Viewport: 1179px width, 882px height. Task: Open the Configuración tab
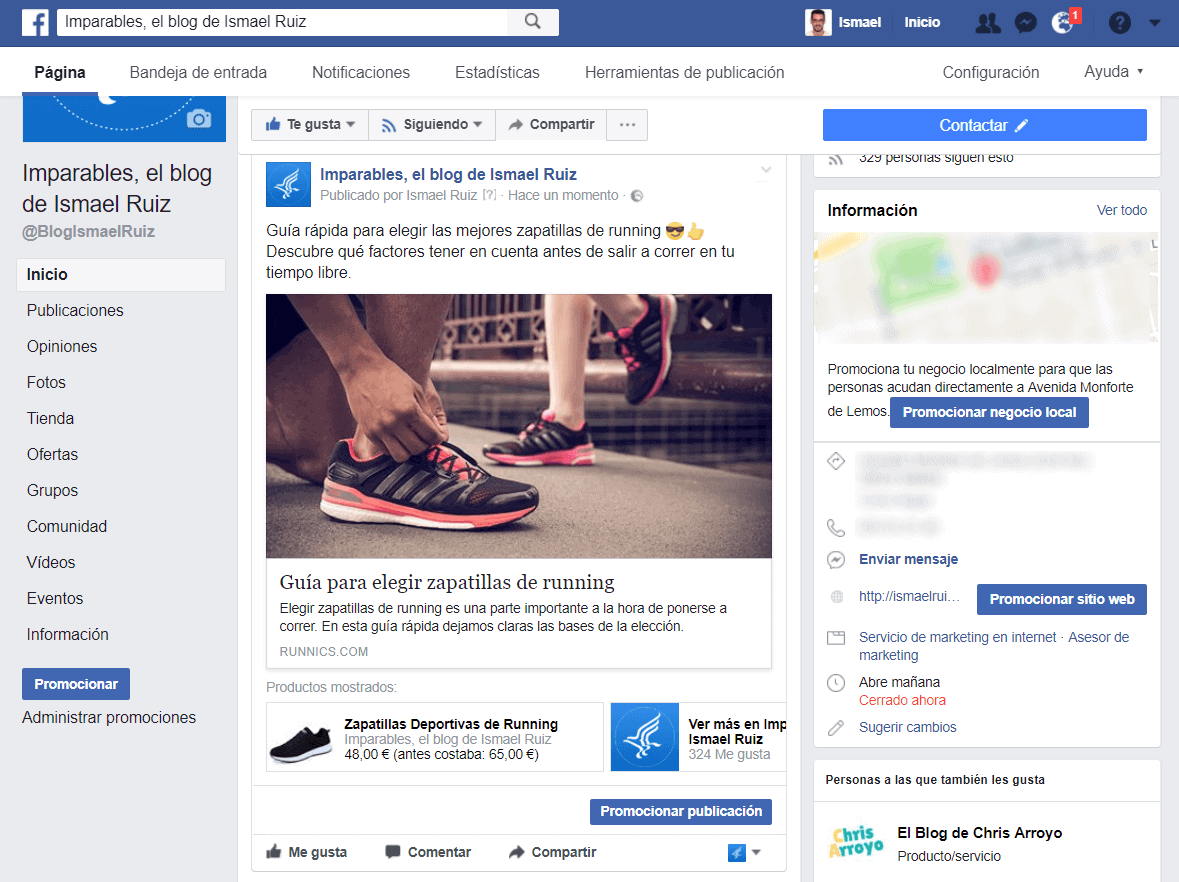pyautogui.click(x=990, y=72)
